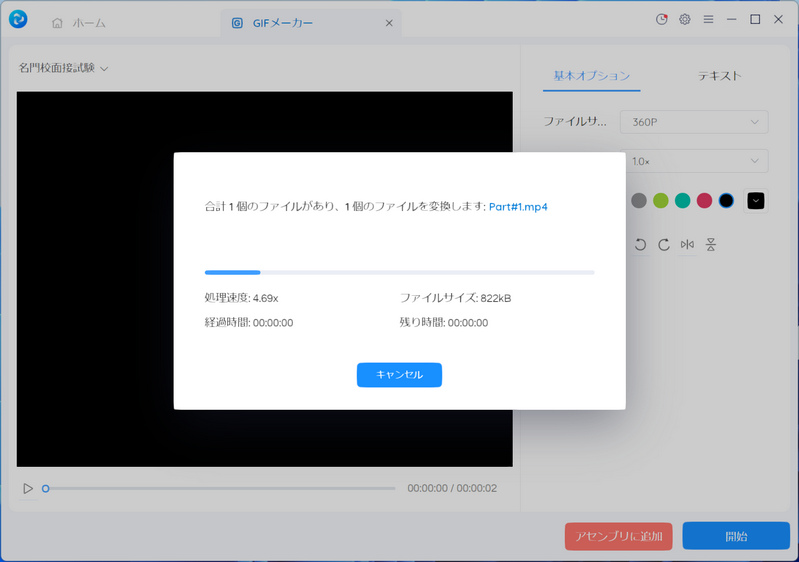This screenshot has height=562, width=799.
Task: Click the 開始 button
Action: pyautogui.click(x=736, y=536)
